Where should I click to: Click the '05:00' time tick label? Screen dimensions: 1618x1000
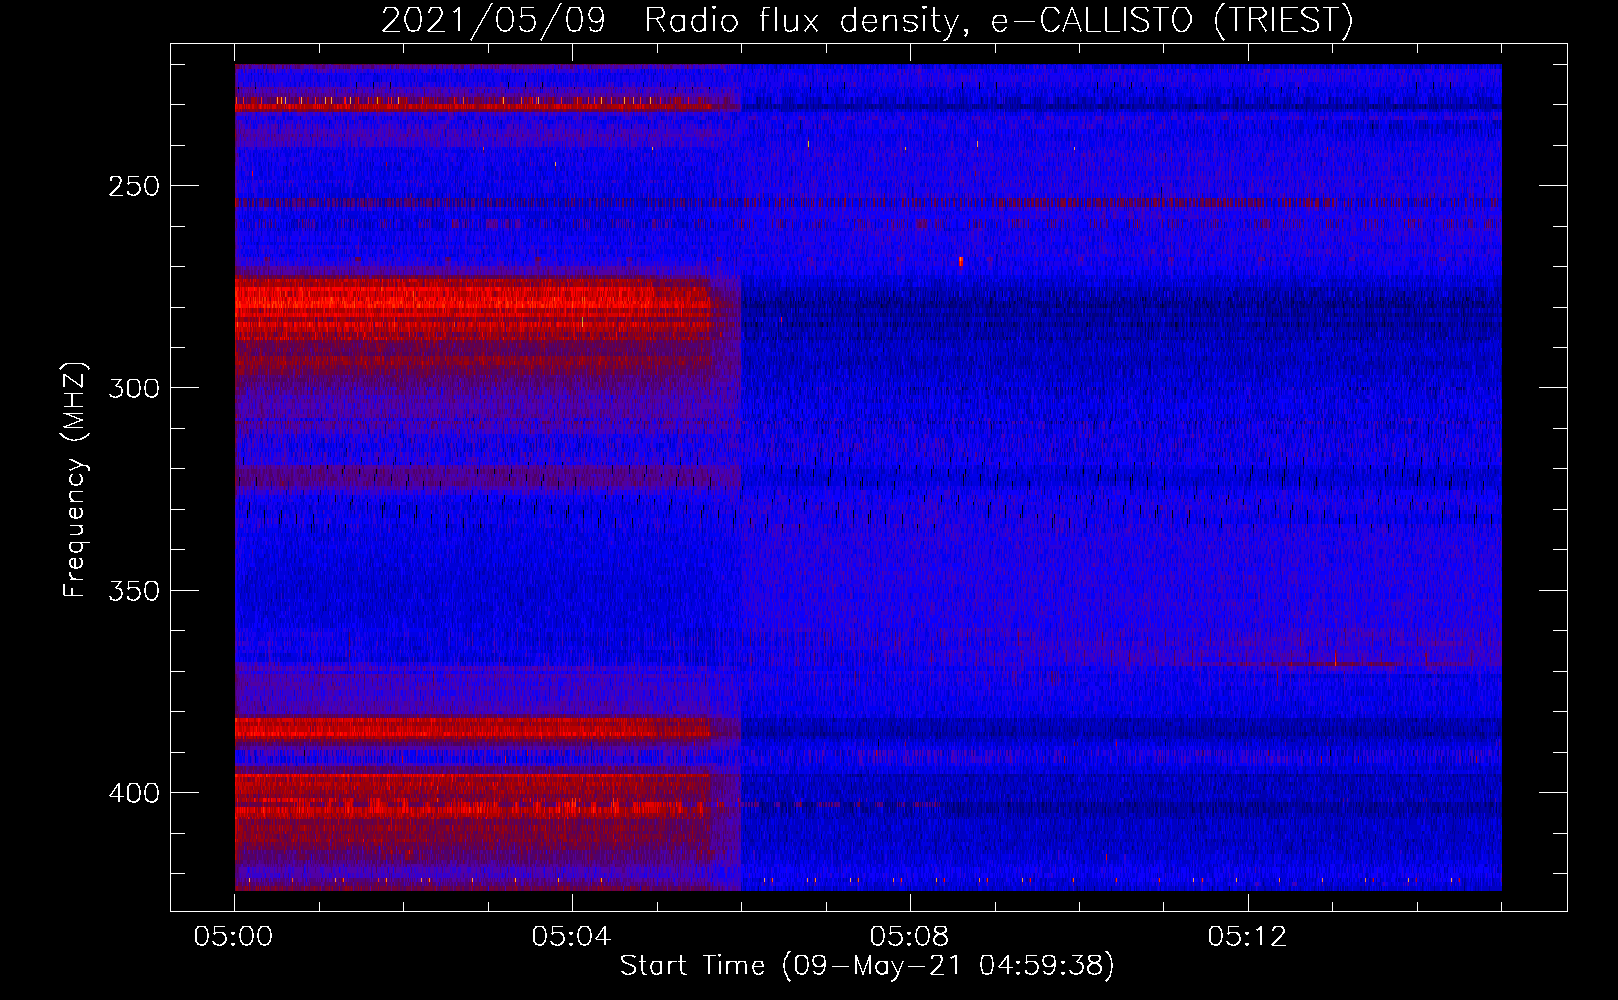234,937
